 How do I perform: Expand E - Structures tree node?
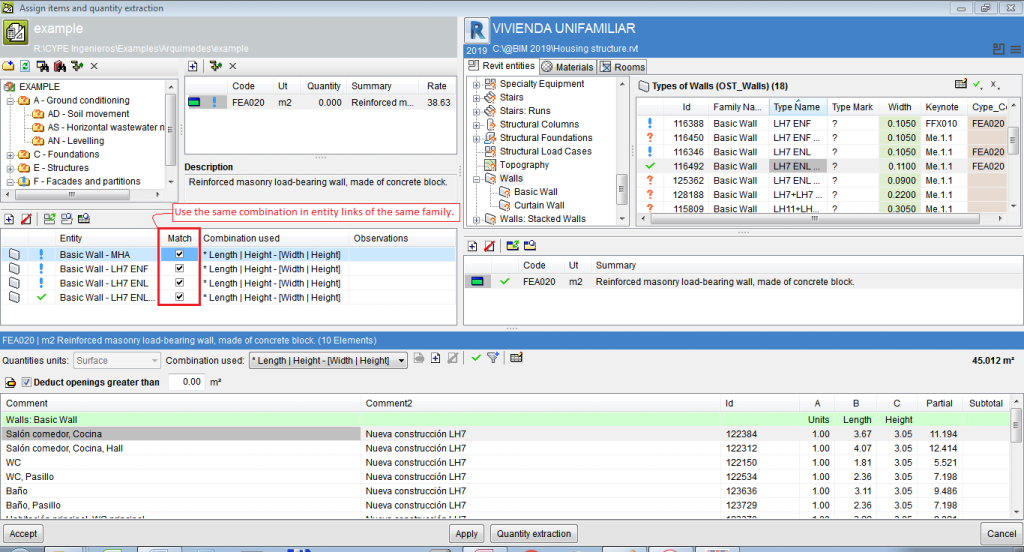pos(10,168)
